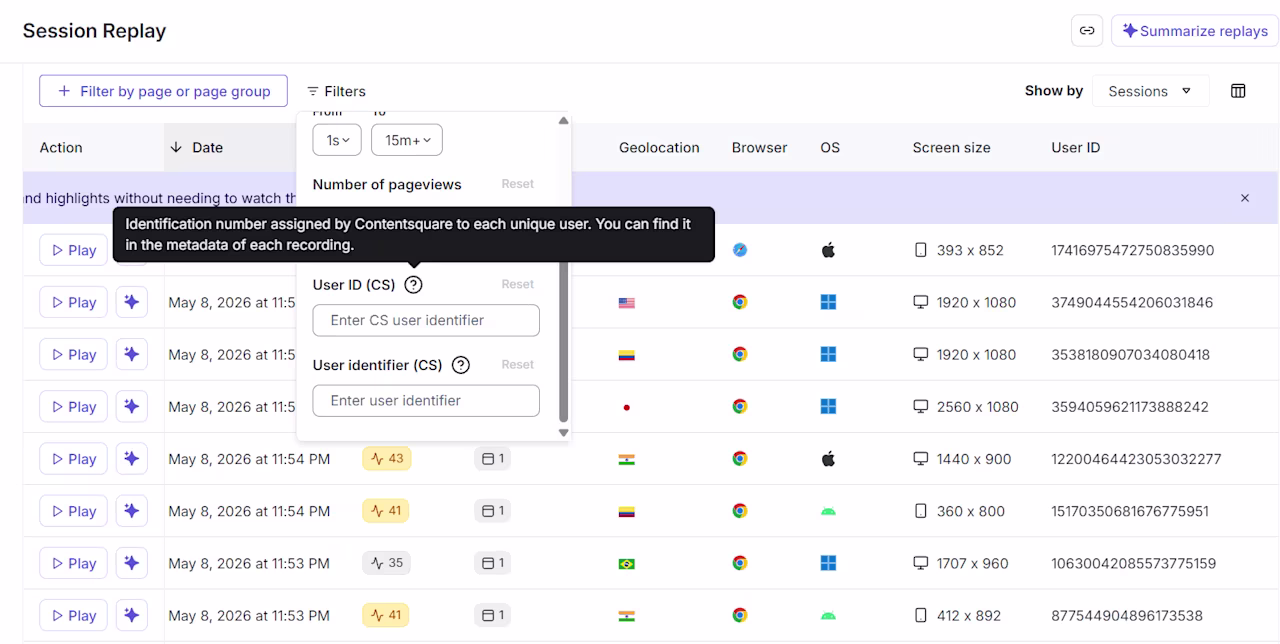The height and width of the screenshot is (644, 1280).
Task: Open the Filters menu
Action: [336, 91]
